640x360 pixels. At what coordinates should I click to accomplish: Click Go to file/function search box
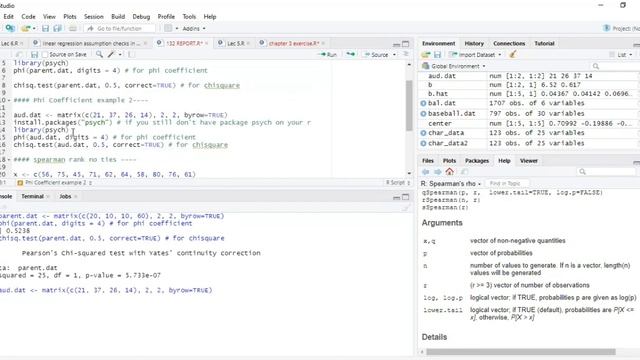point(120,29)
